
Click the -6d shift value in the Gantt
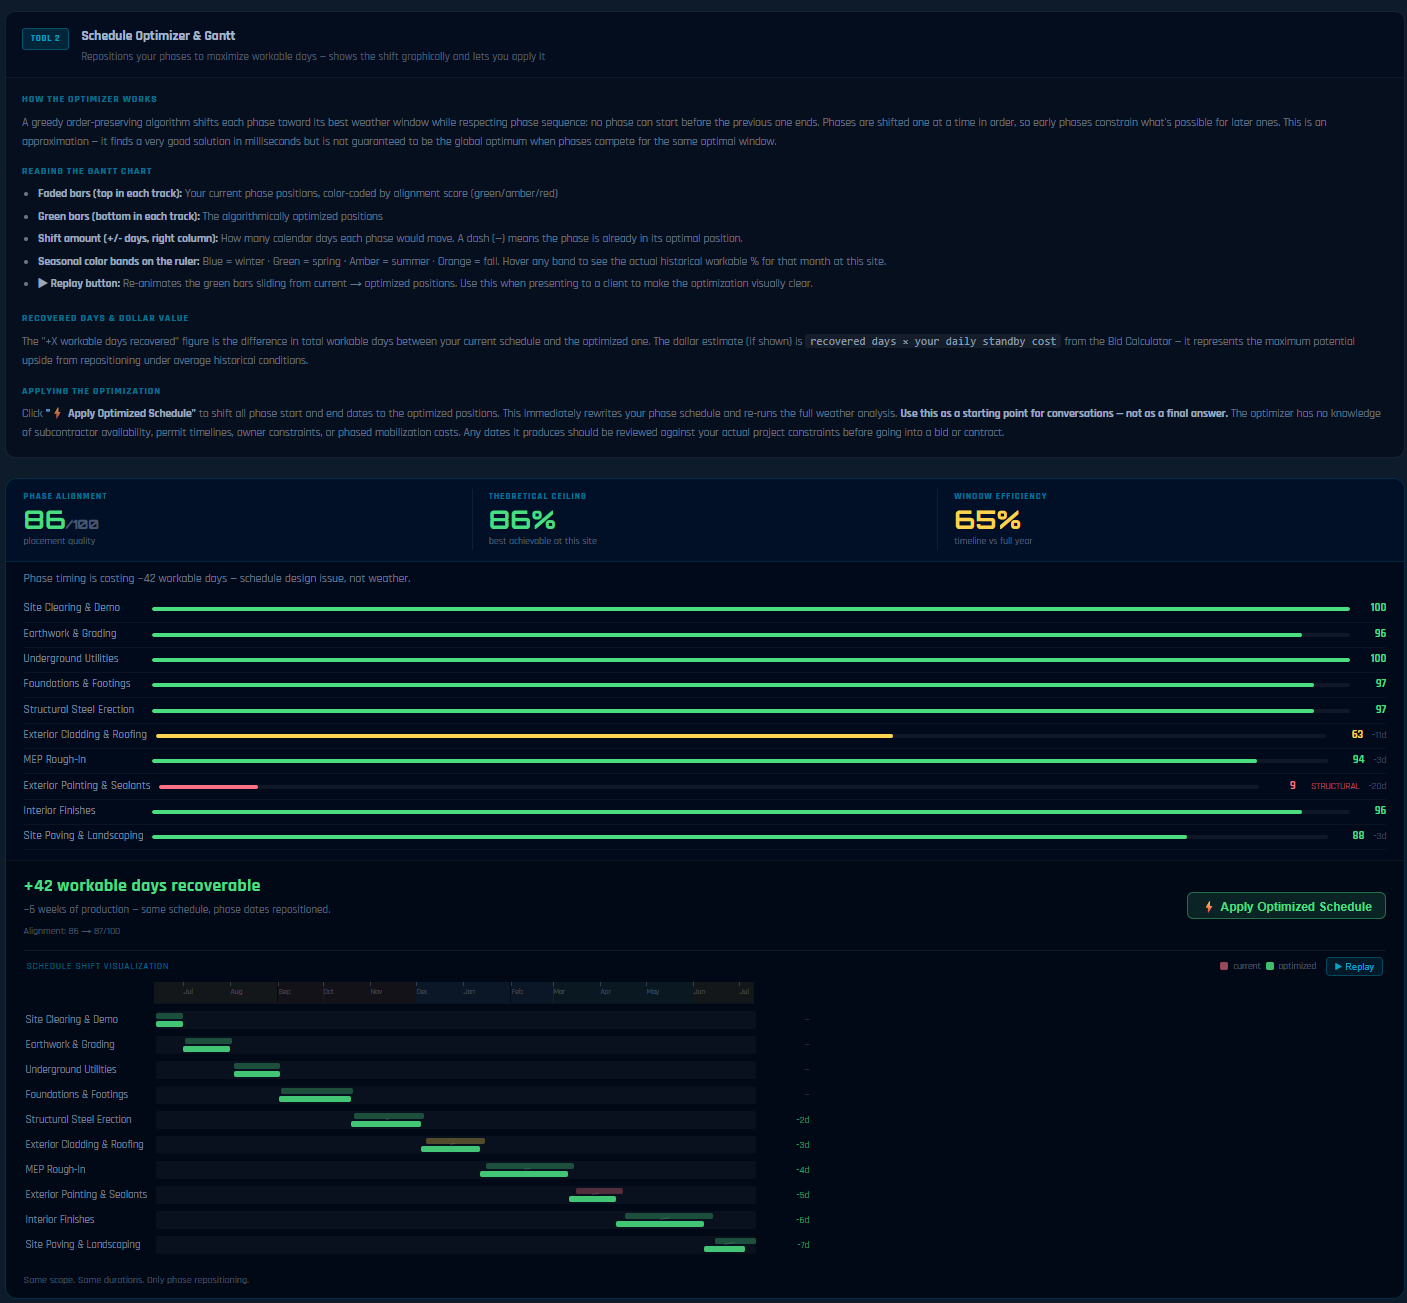point(803,1220)
